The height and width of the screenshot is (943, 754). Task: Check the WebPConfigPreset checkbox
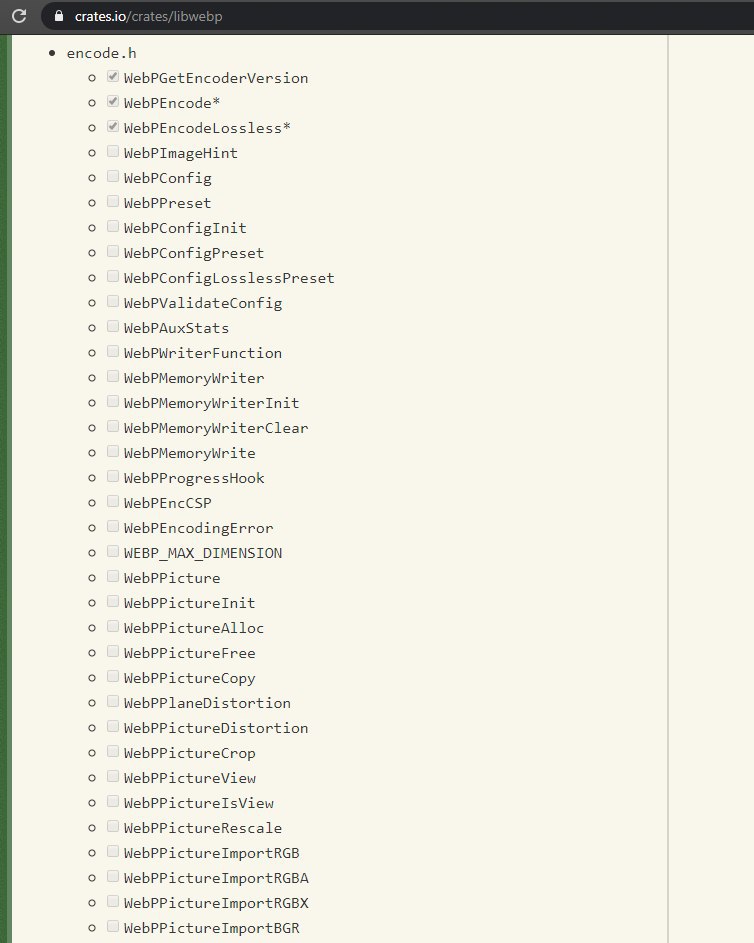click(113, 251)
